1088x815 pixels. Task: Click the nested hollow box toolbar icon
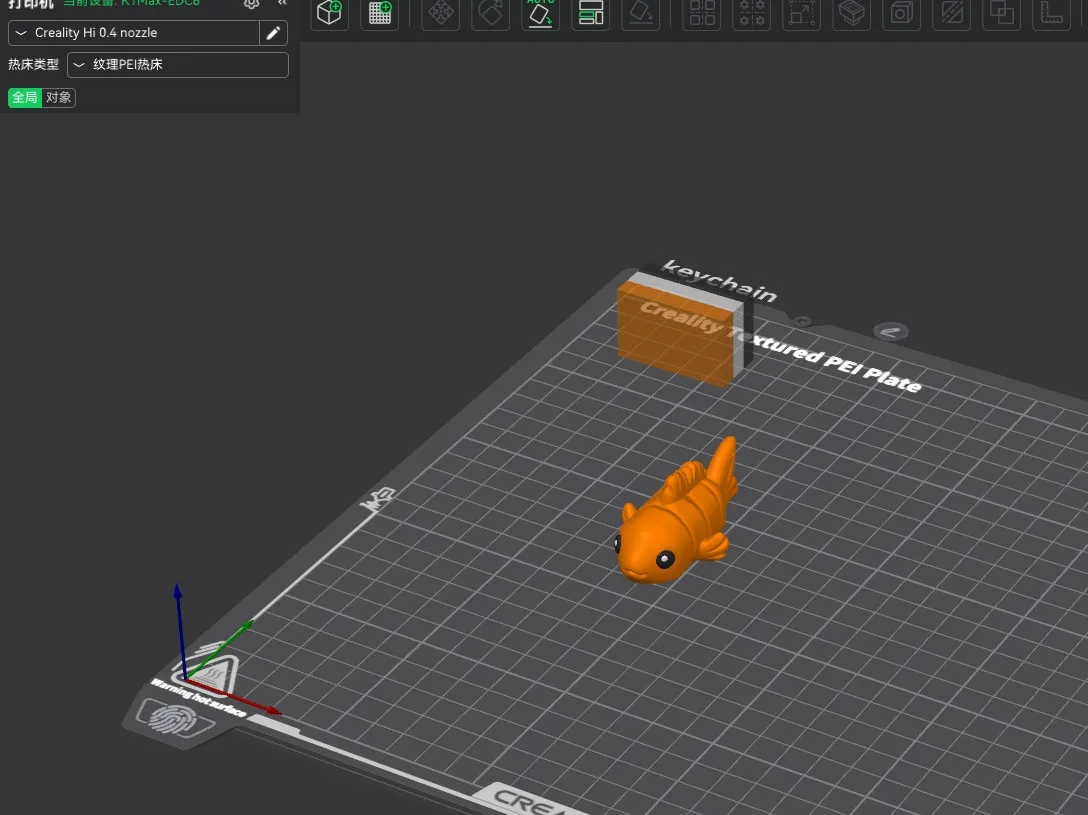[x=851, y=12]
